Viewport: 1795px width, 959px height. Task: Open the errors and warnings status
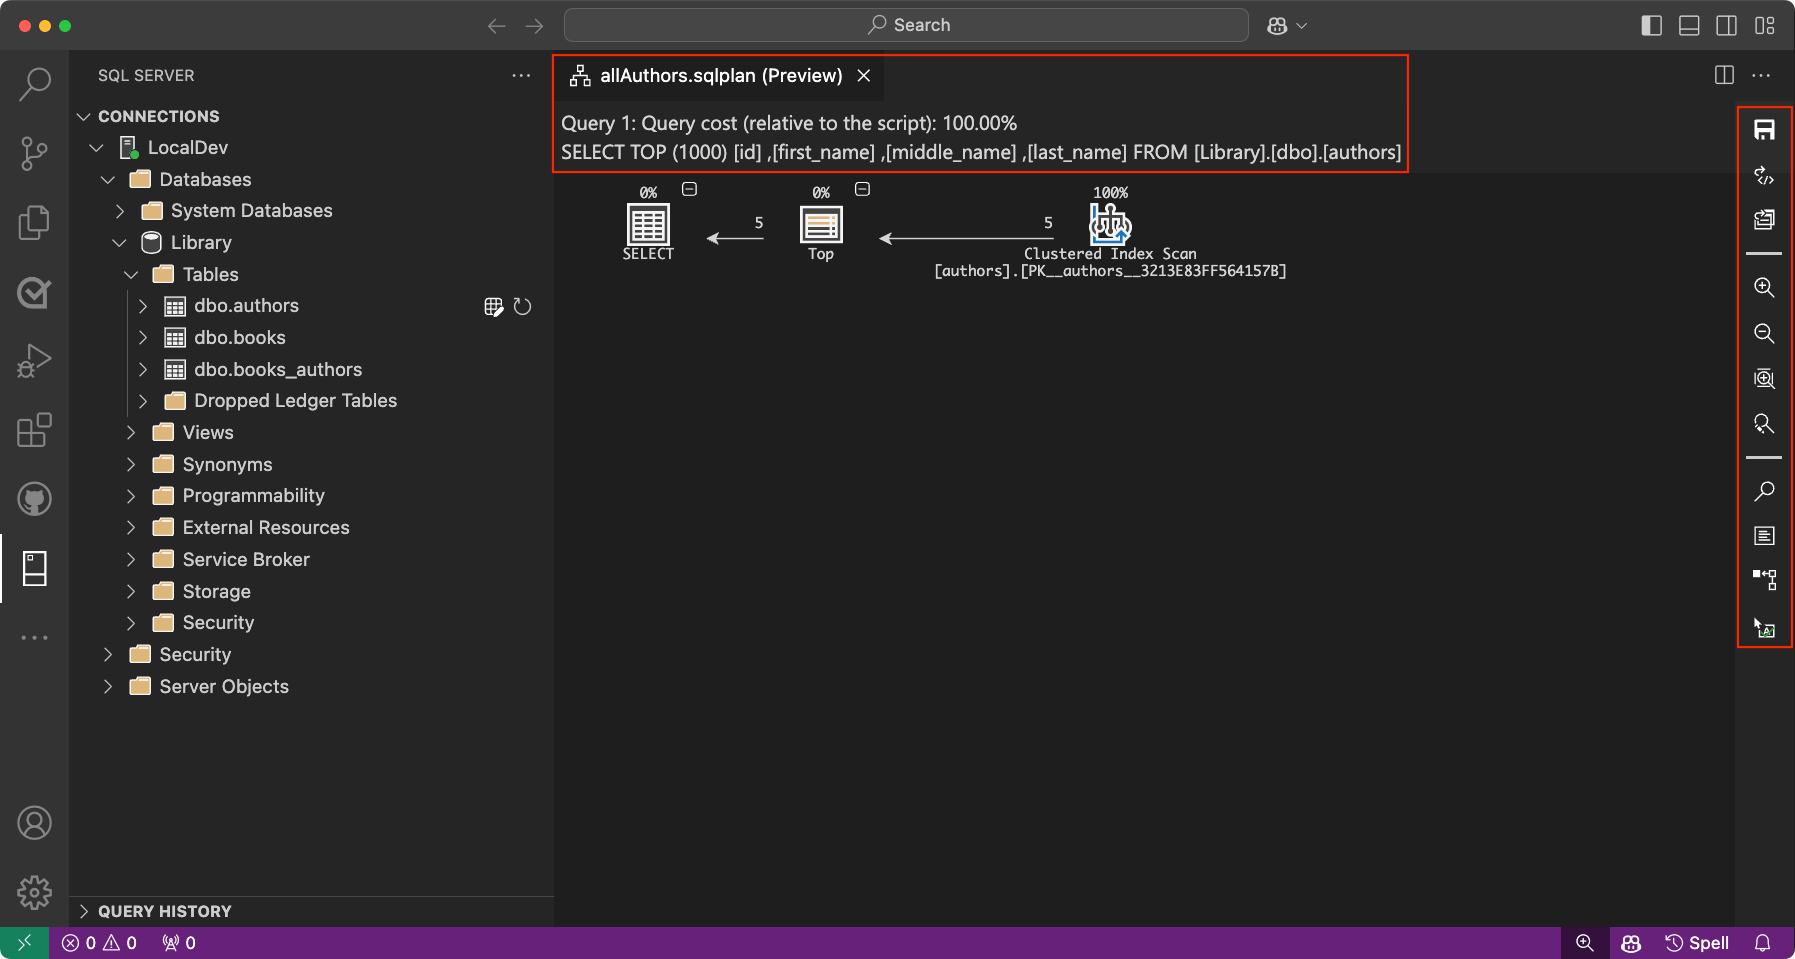tap(99, 943)
